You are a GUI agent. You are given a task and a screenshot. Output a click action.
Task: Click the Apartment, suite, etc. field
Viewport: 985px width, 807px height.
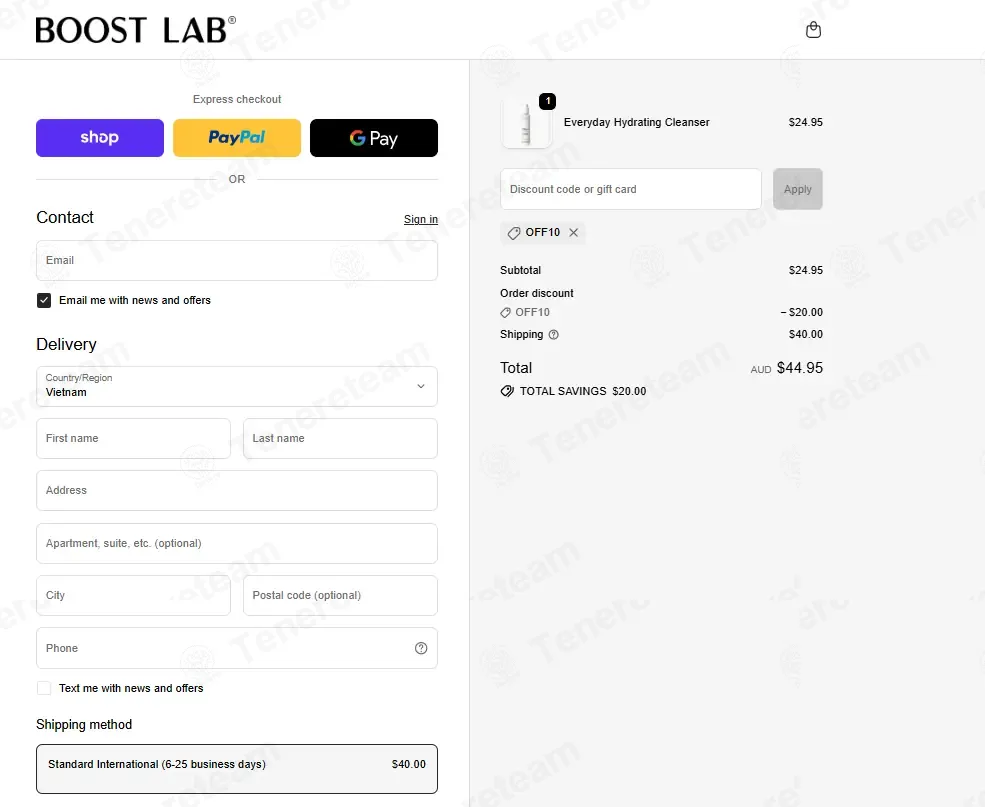point(237,543)
